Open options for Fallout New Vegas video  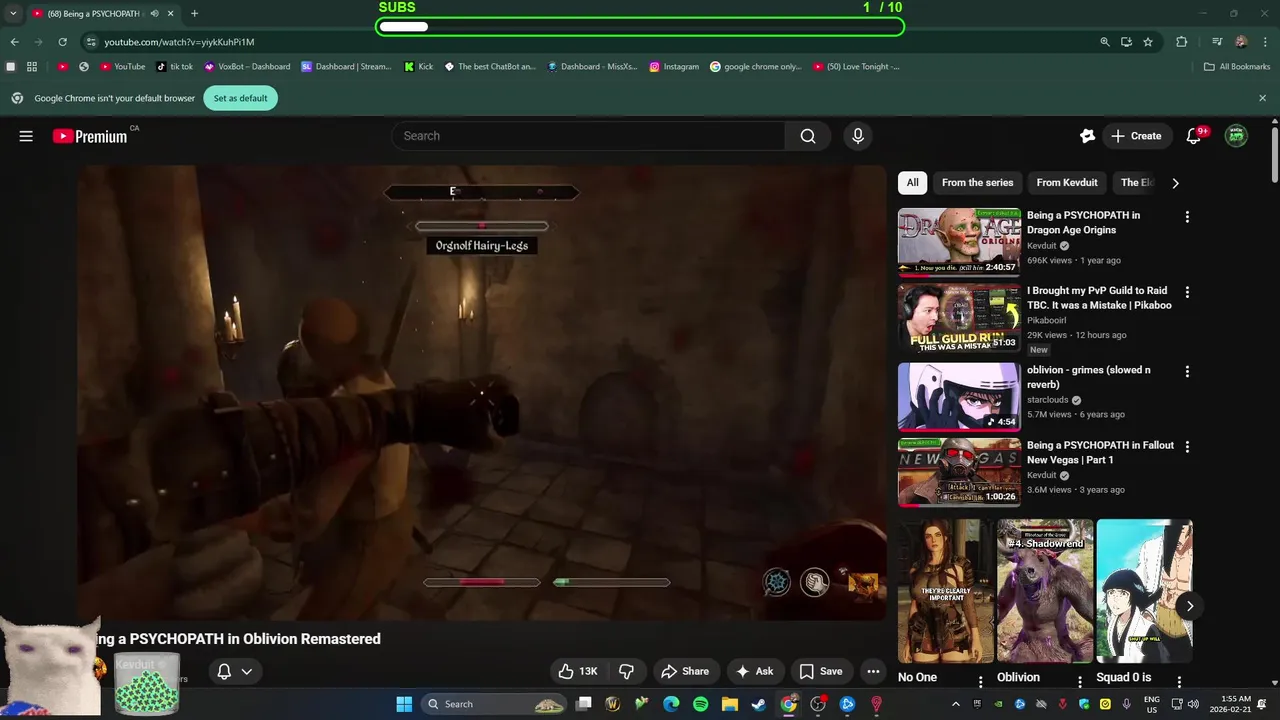(1187, 447)
